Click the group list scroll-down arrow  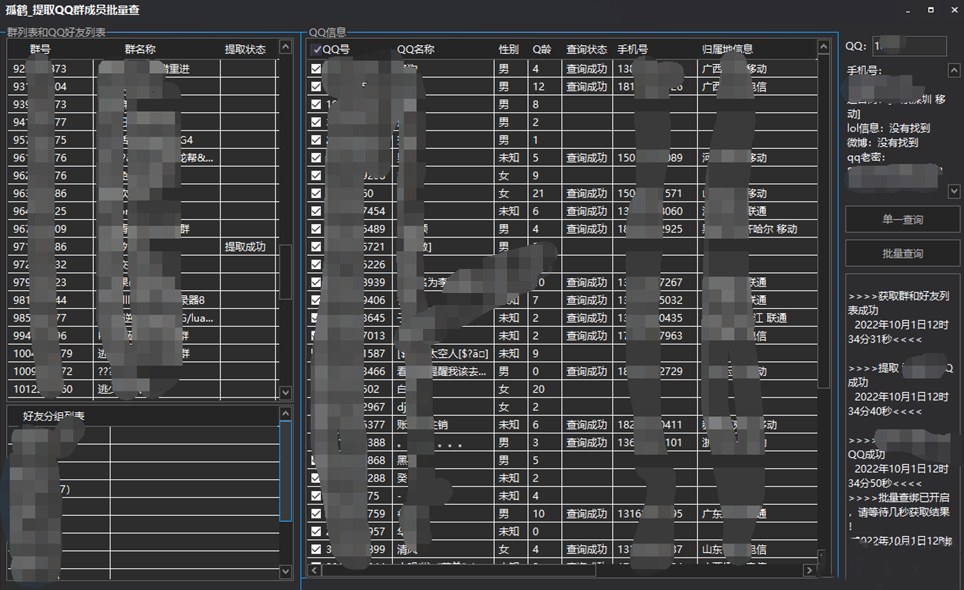[x=285, y=393]
